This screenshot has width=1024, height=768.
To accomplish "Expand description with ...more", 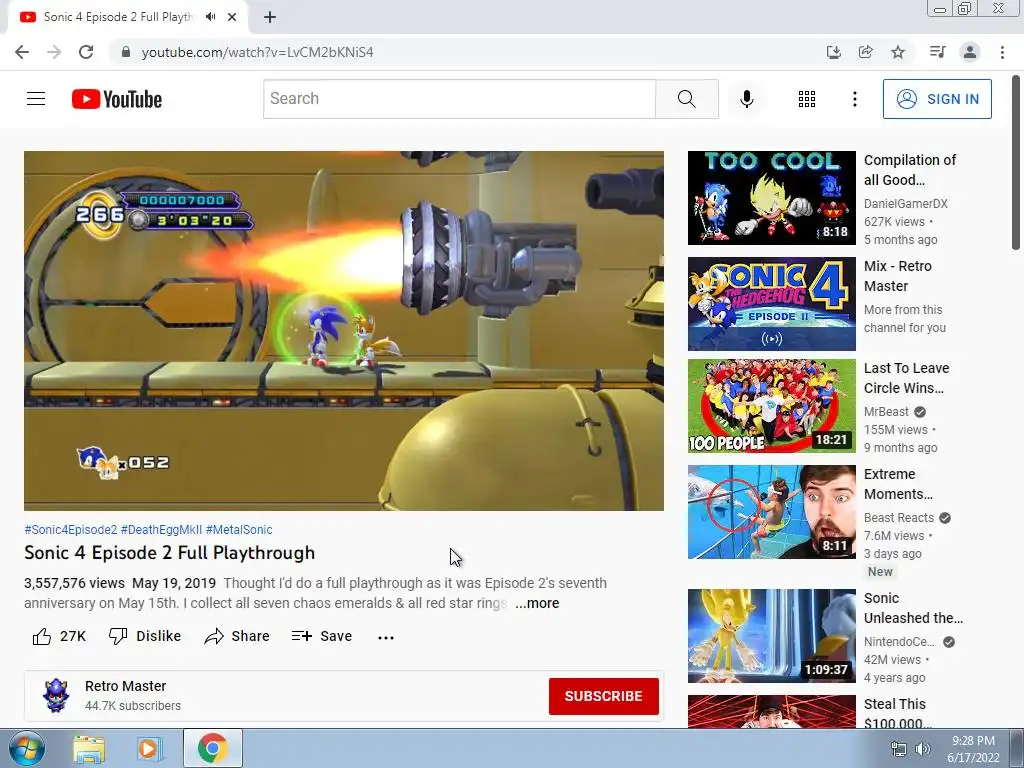I will pos(537,603).
